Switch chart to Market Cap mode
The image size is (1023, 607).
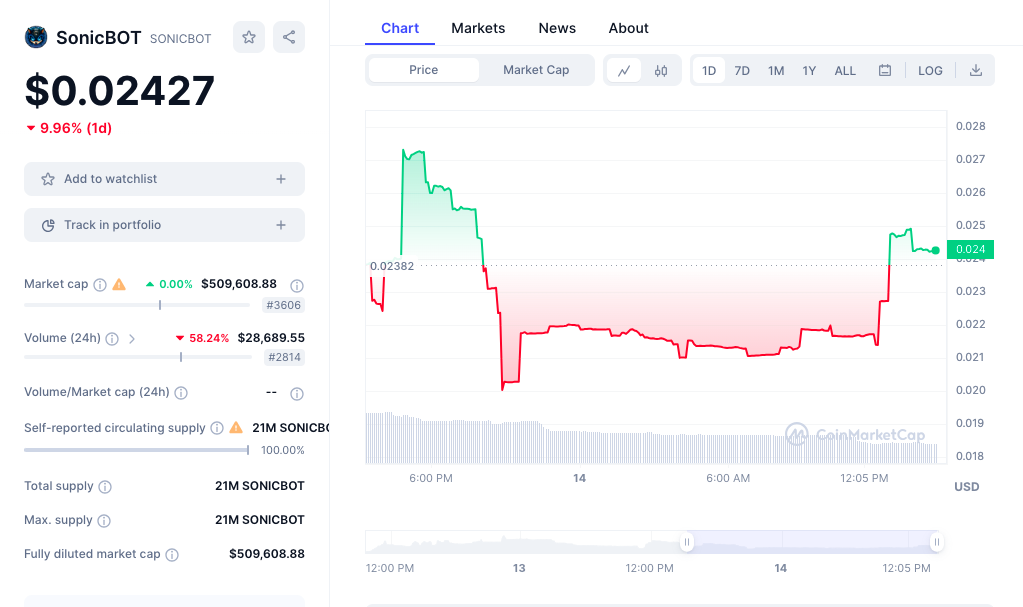[536, 70]
